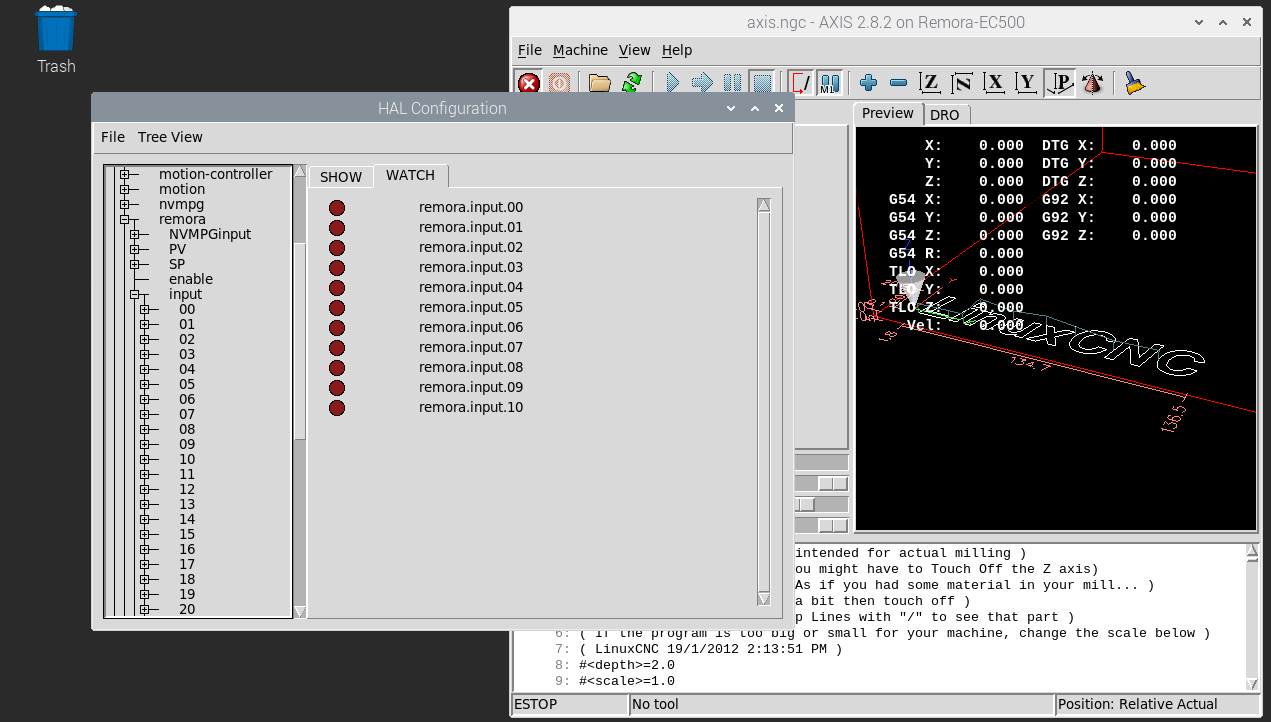Click the remora.input.03 watch entry
The width and height of the screenshot is (1271, 722).
tap(471, 267)
